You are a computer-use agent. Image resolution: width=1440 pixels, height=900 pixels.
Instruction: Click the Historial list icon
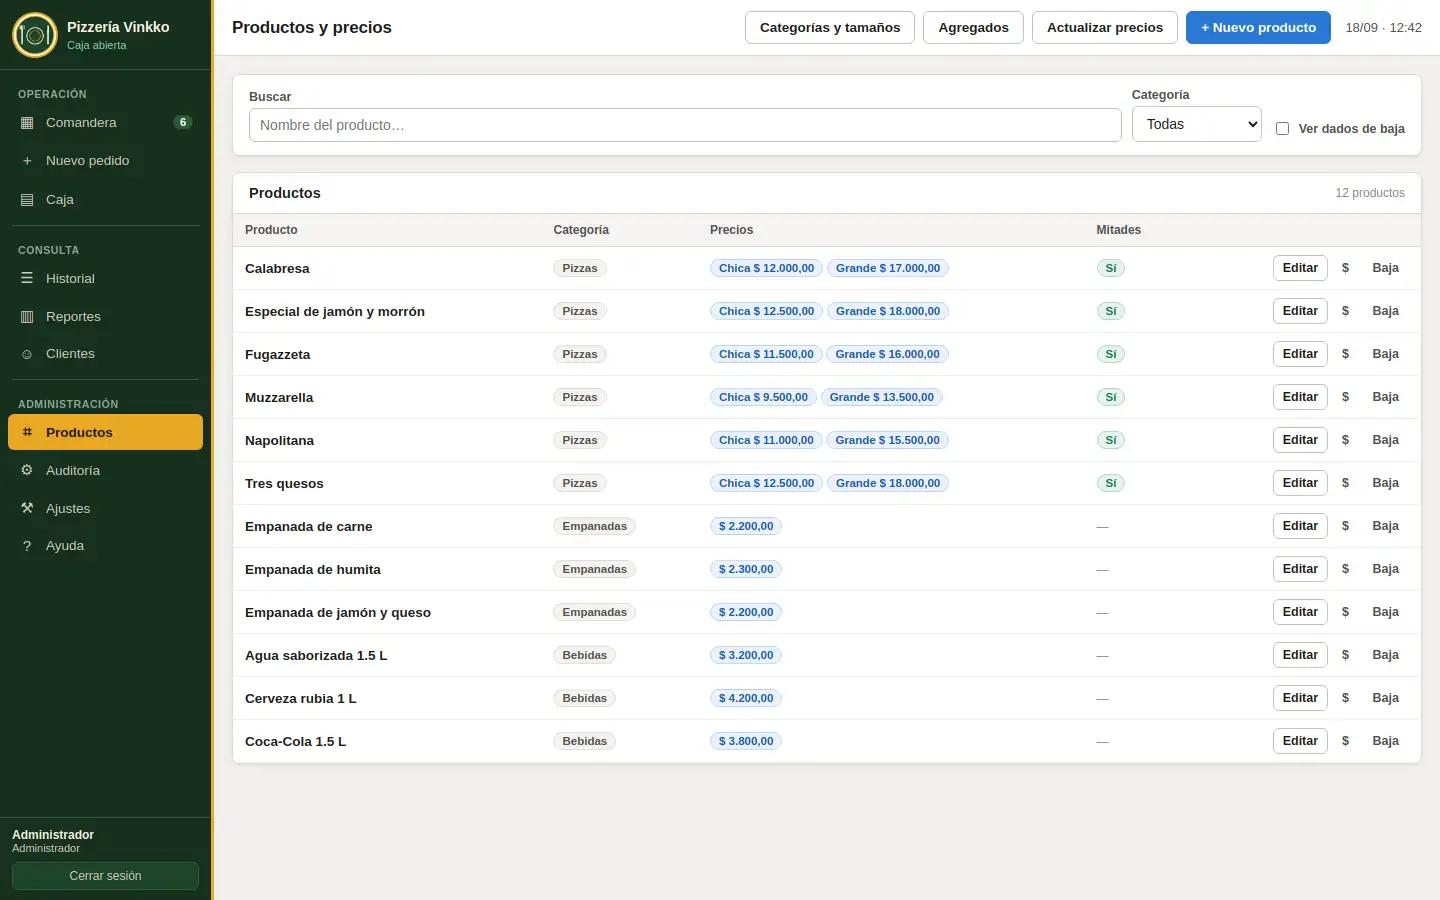point(27,279)
